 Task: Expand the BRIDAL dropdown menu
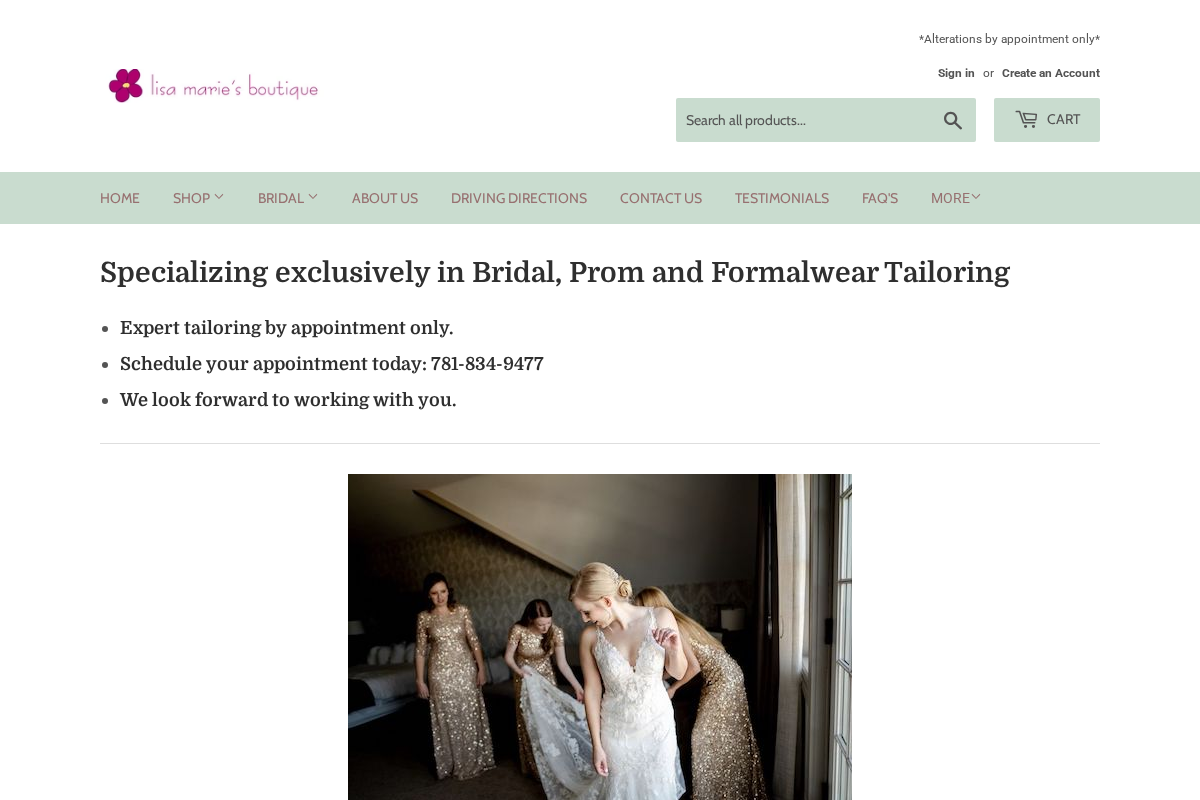(x=288, y=198)
